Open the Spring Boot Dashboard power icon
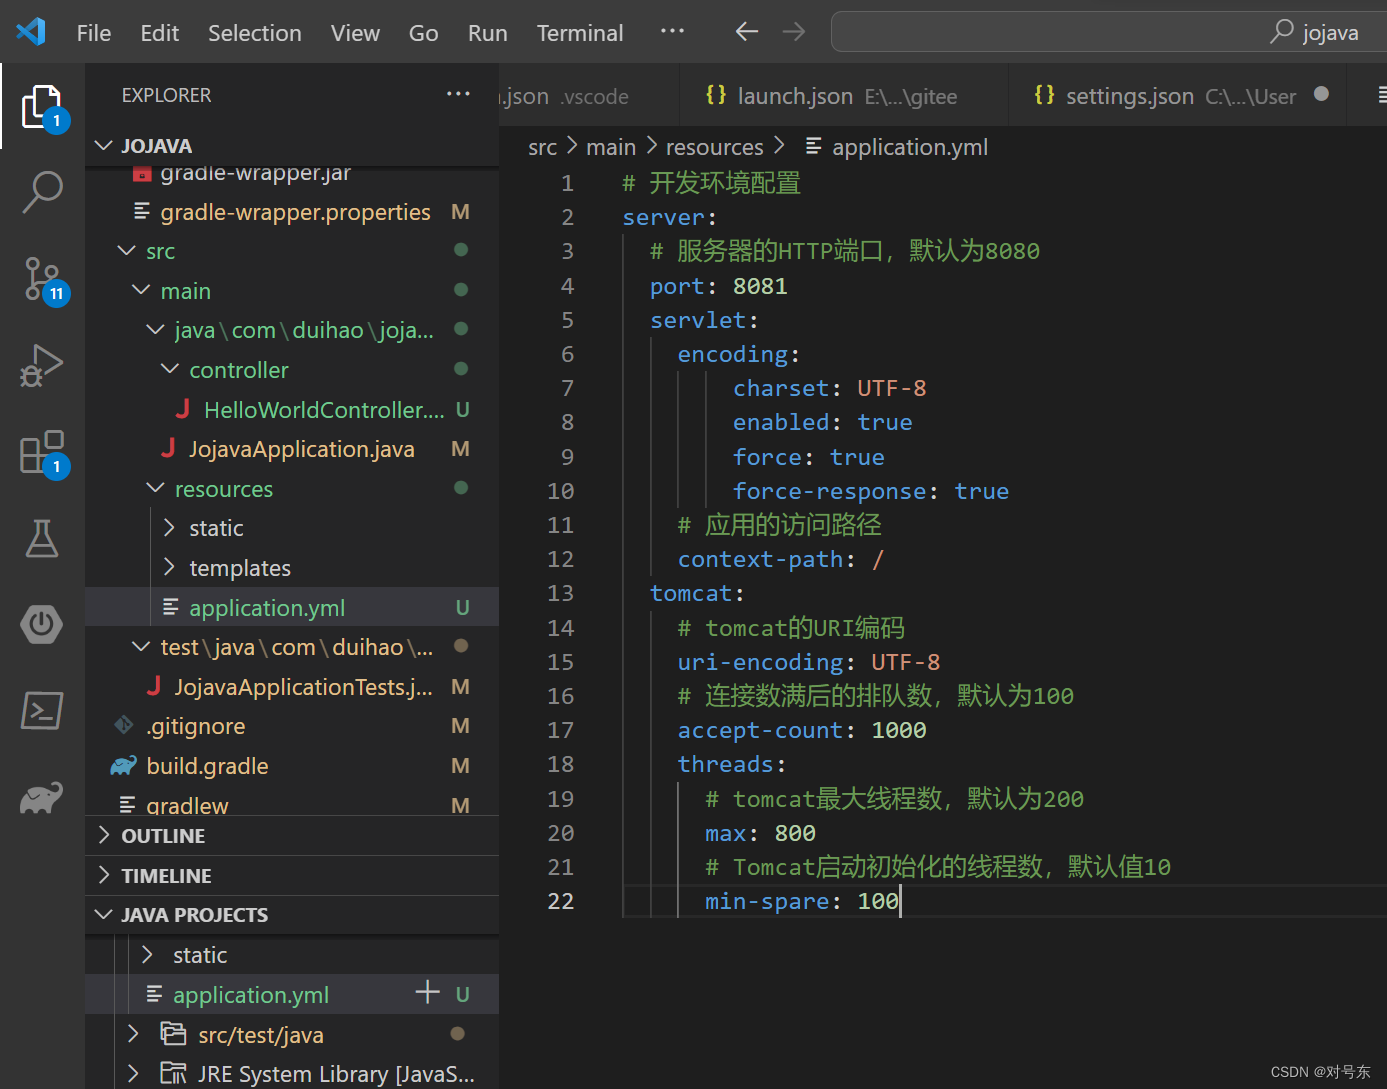This screenshot has width=1387, height=1089. [42, 624]
